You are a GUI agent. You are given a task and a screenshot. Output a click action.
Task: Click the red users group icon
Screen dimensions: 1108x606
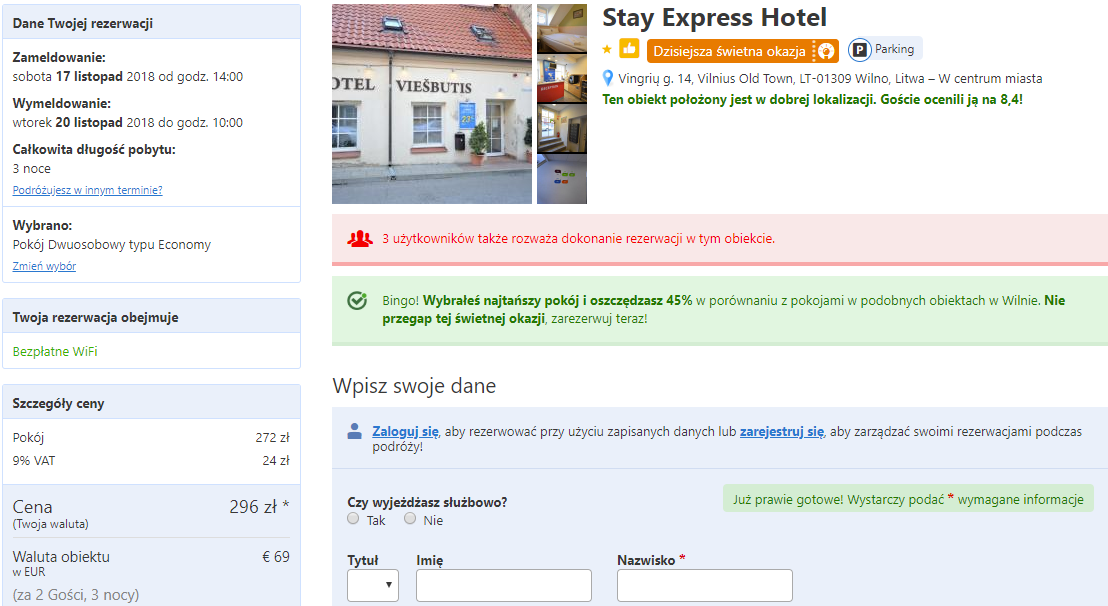tap(359, 239)
